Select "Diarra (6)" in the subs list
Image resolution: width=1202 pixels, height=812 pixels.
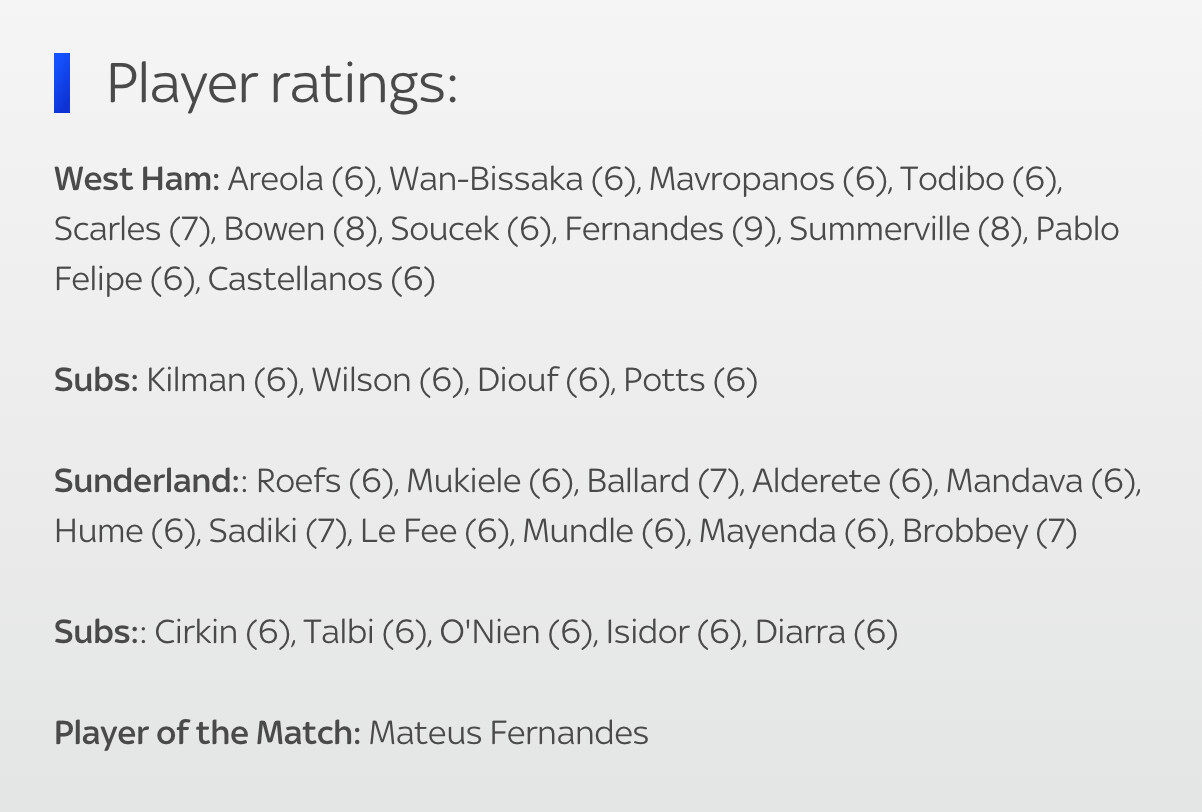click(826, 633)
